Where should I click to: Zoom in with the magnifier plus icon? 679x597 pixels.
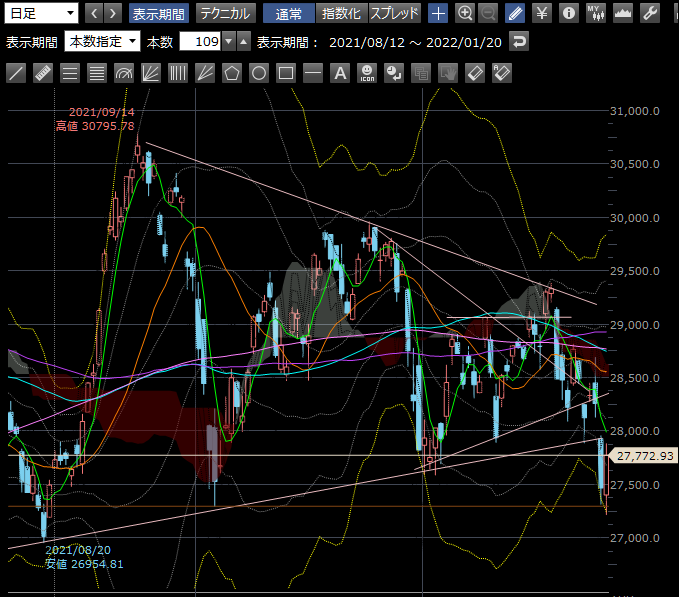[x=465, y=13]
